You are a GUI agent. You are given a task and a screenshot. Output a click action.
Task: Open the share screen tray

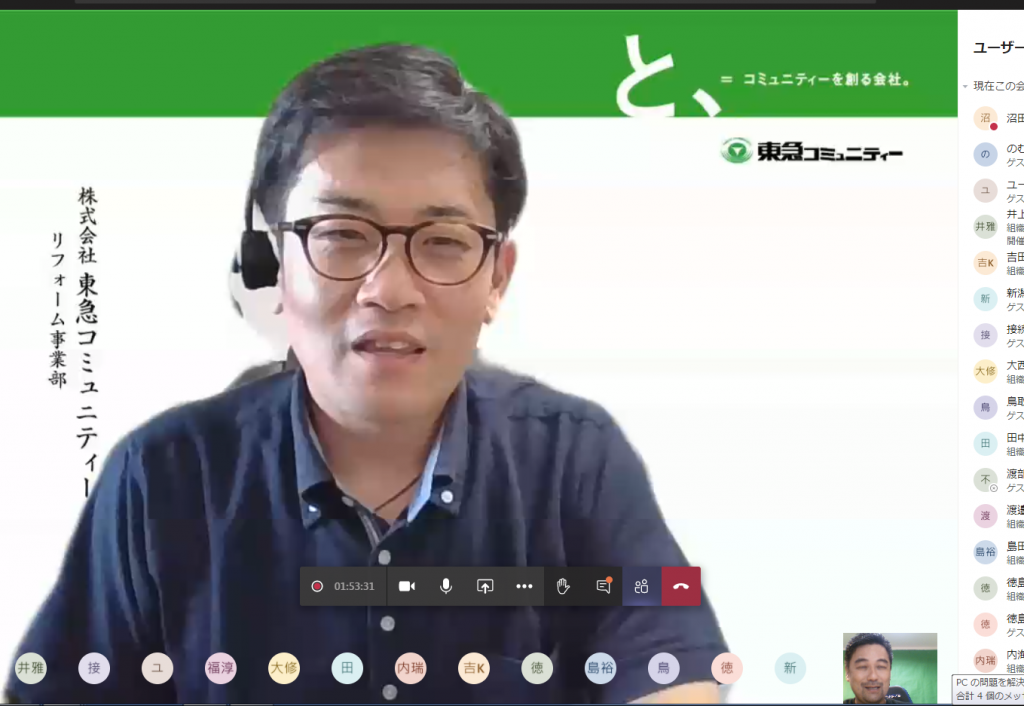485,586
